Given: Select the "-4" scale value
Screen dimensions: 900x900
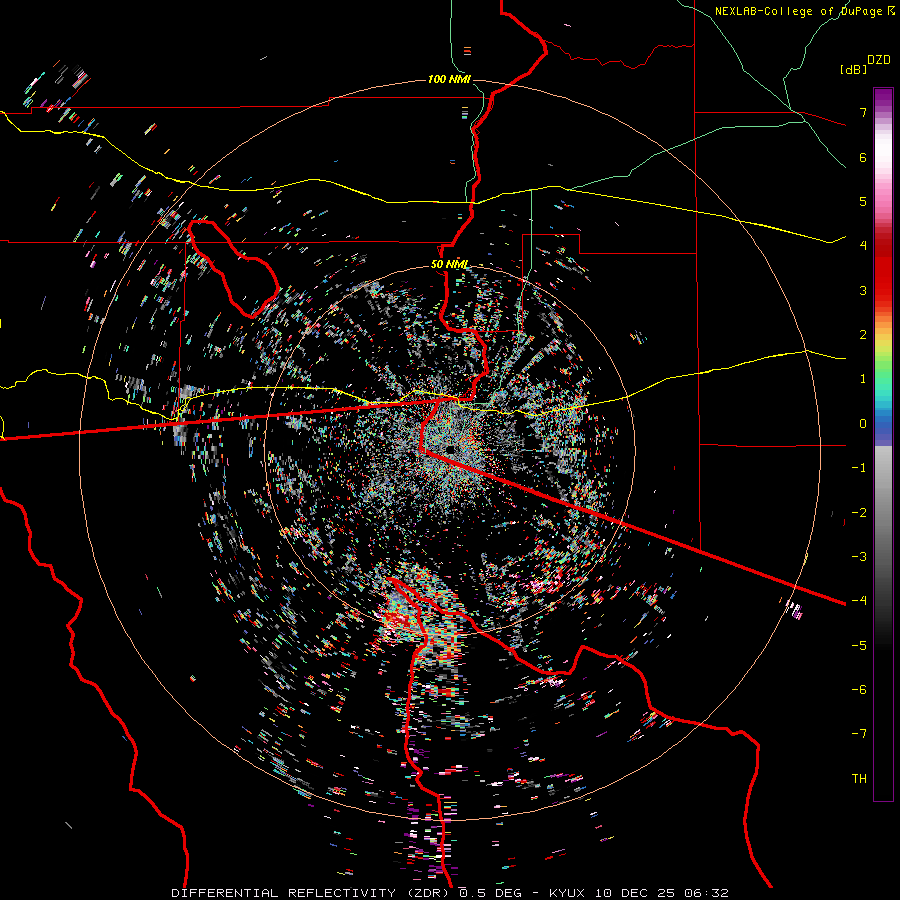Looking at the screenshot, I should tap(859, 601).
